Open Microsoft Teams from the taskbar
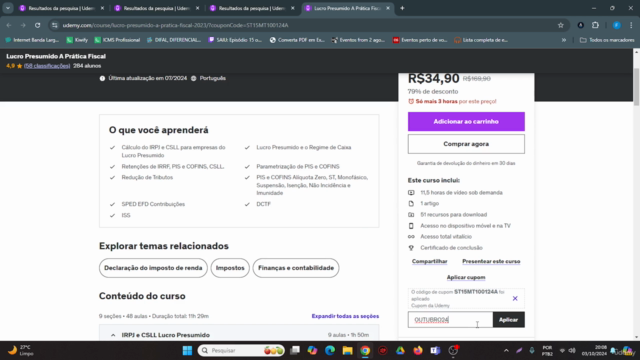The height and width of the screenshot is (360, 640). click(435, 350)
